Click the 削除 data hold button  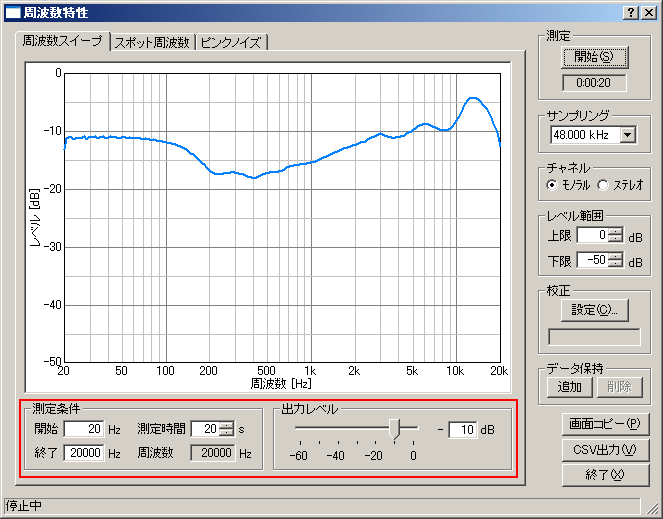coord(620,387)
